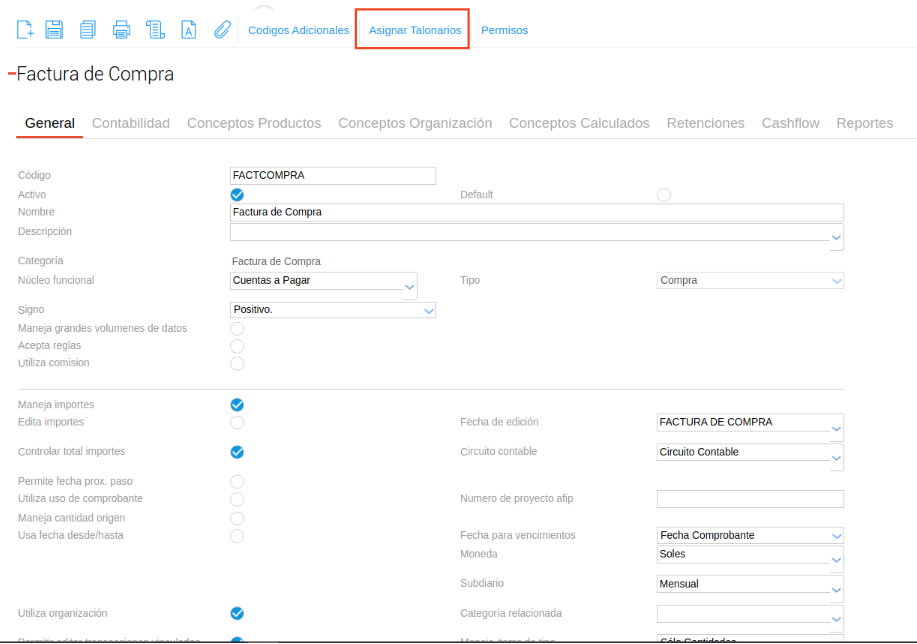Click the letter A document icon
Viewport: 917px width, 644px height.
point(188,30)
